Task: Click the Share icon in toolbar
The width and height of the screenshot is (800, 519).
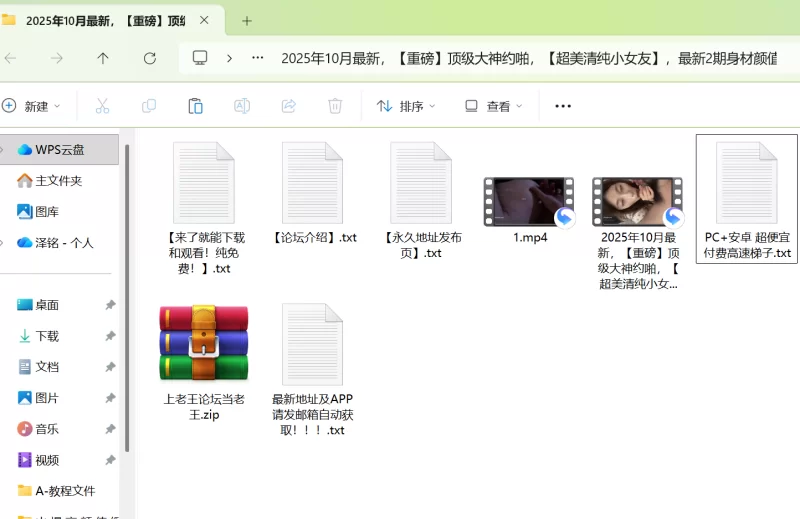Action: pos(289,106)
